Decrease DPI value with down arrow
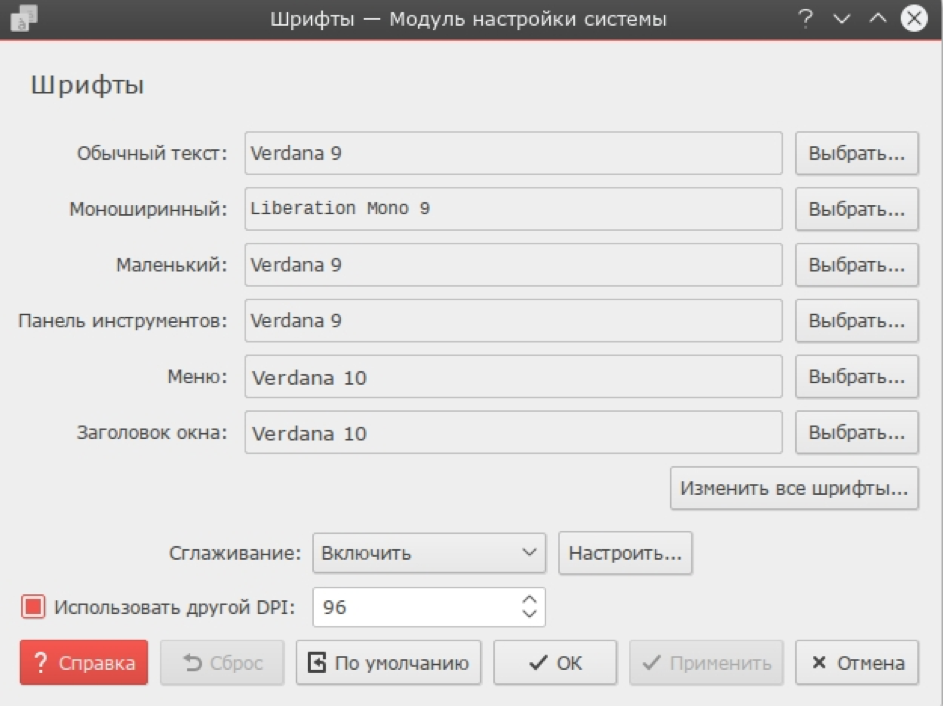 click(x=529, y=614)
